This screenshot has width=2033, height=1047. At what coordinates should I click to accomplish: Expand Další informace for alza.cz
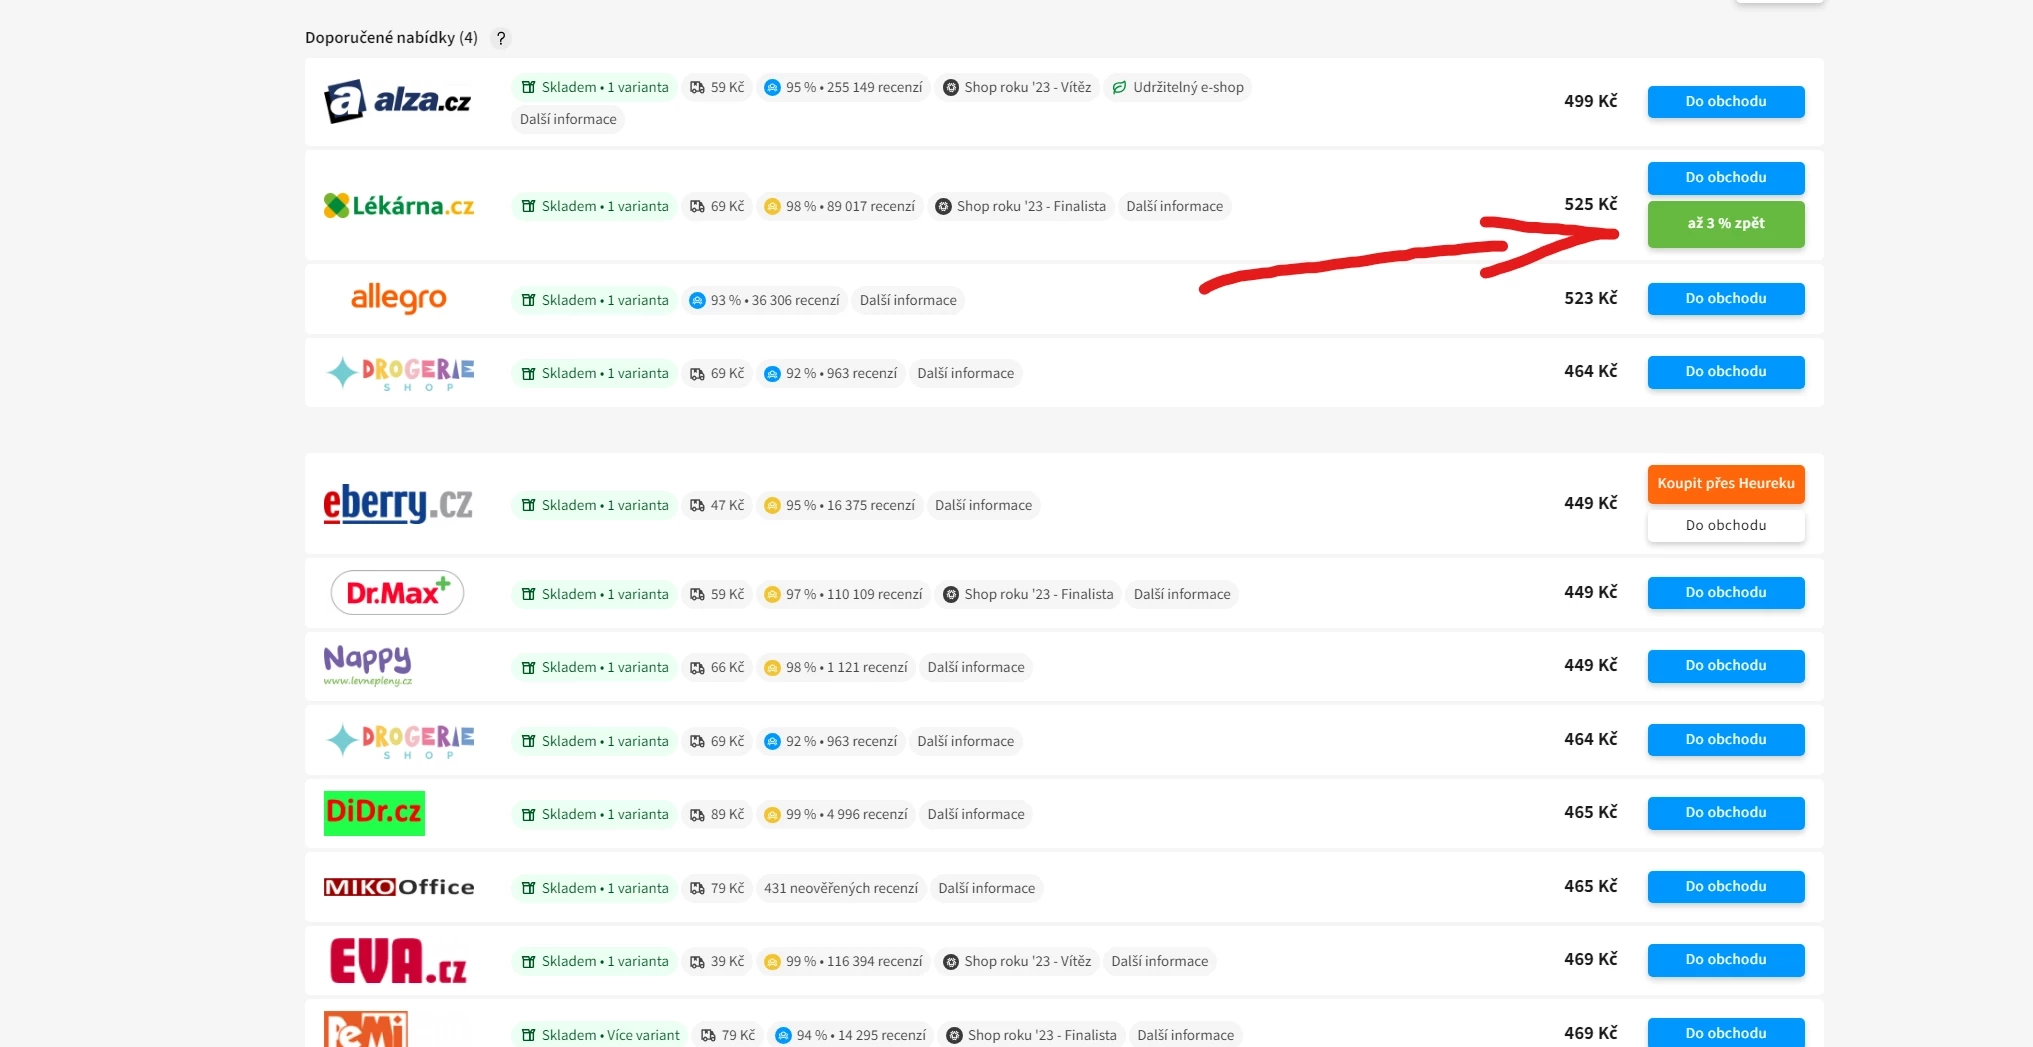568,119
